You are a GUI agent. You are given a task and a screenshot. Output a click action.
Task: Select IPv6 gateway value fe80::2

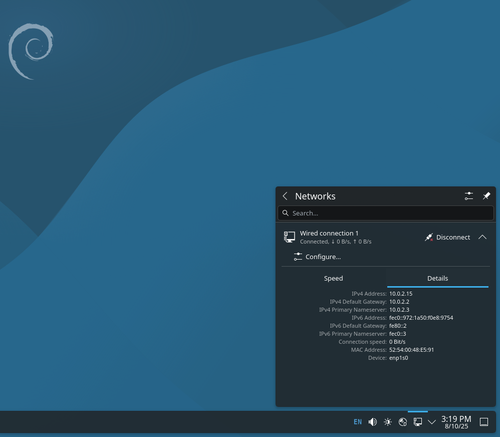(398, 326)
